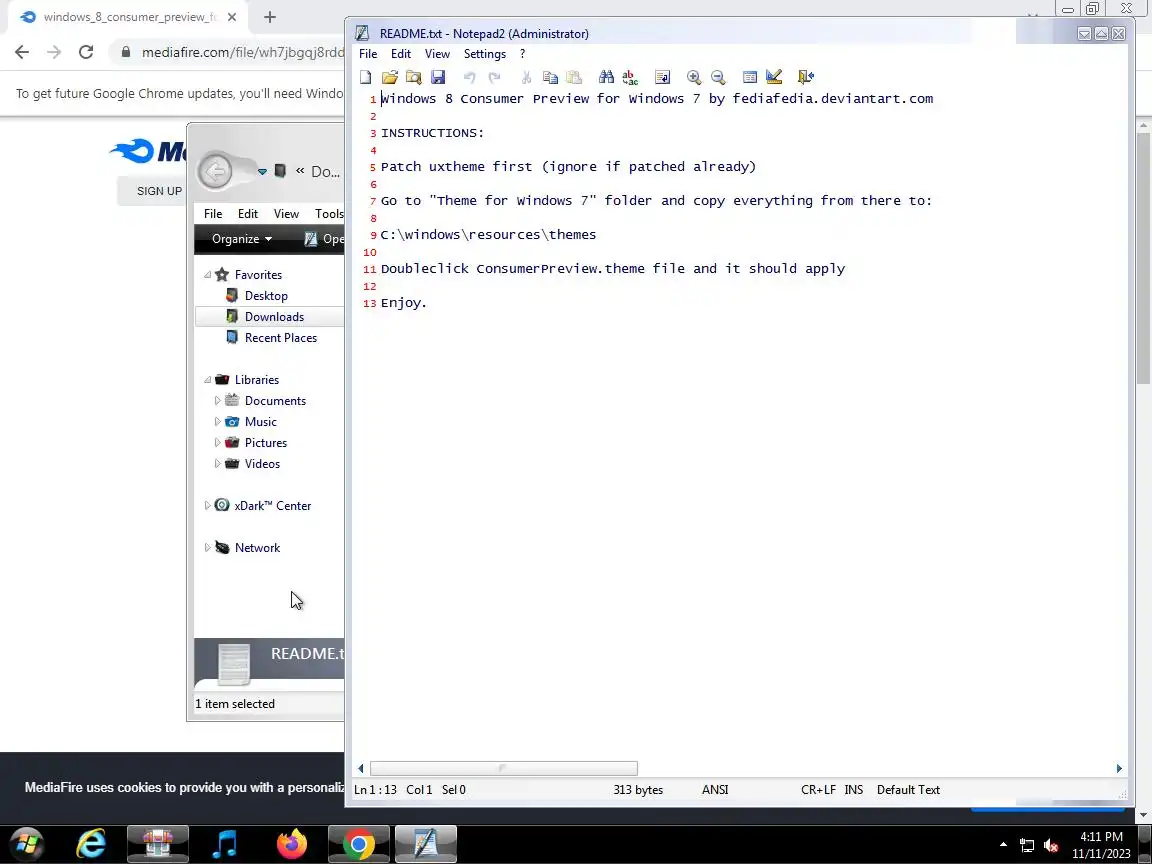Open Explorer's recent pages dropdown arrow

tap(262, 171)
